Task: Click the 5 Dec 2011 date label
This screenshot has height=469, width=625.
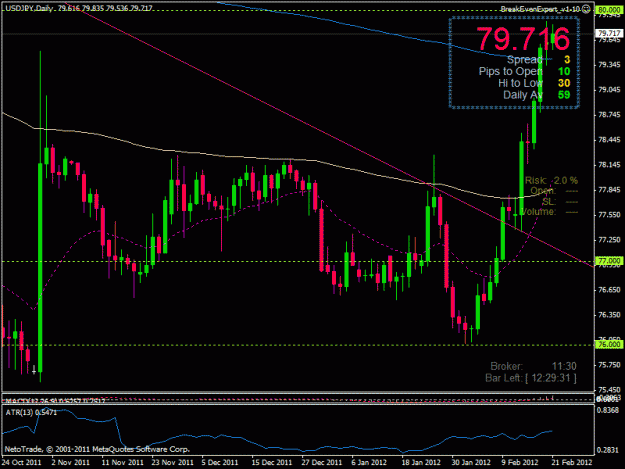Action: pos(220,462)
